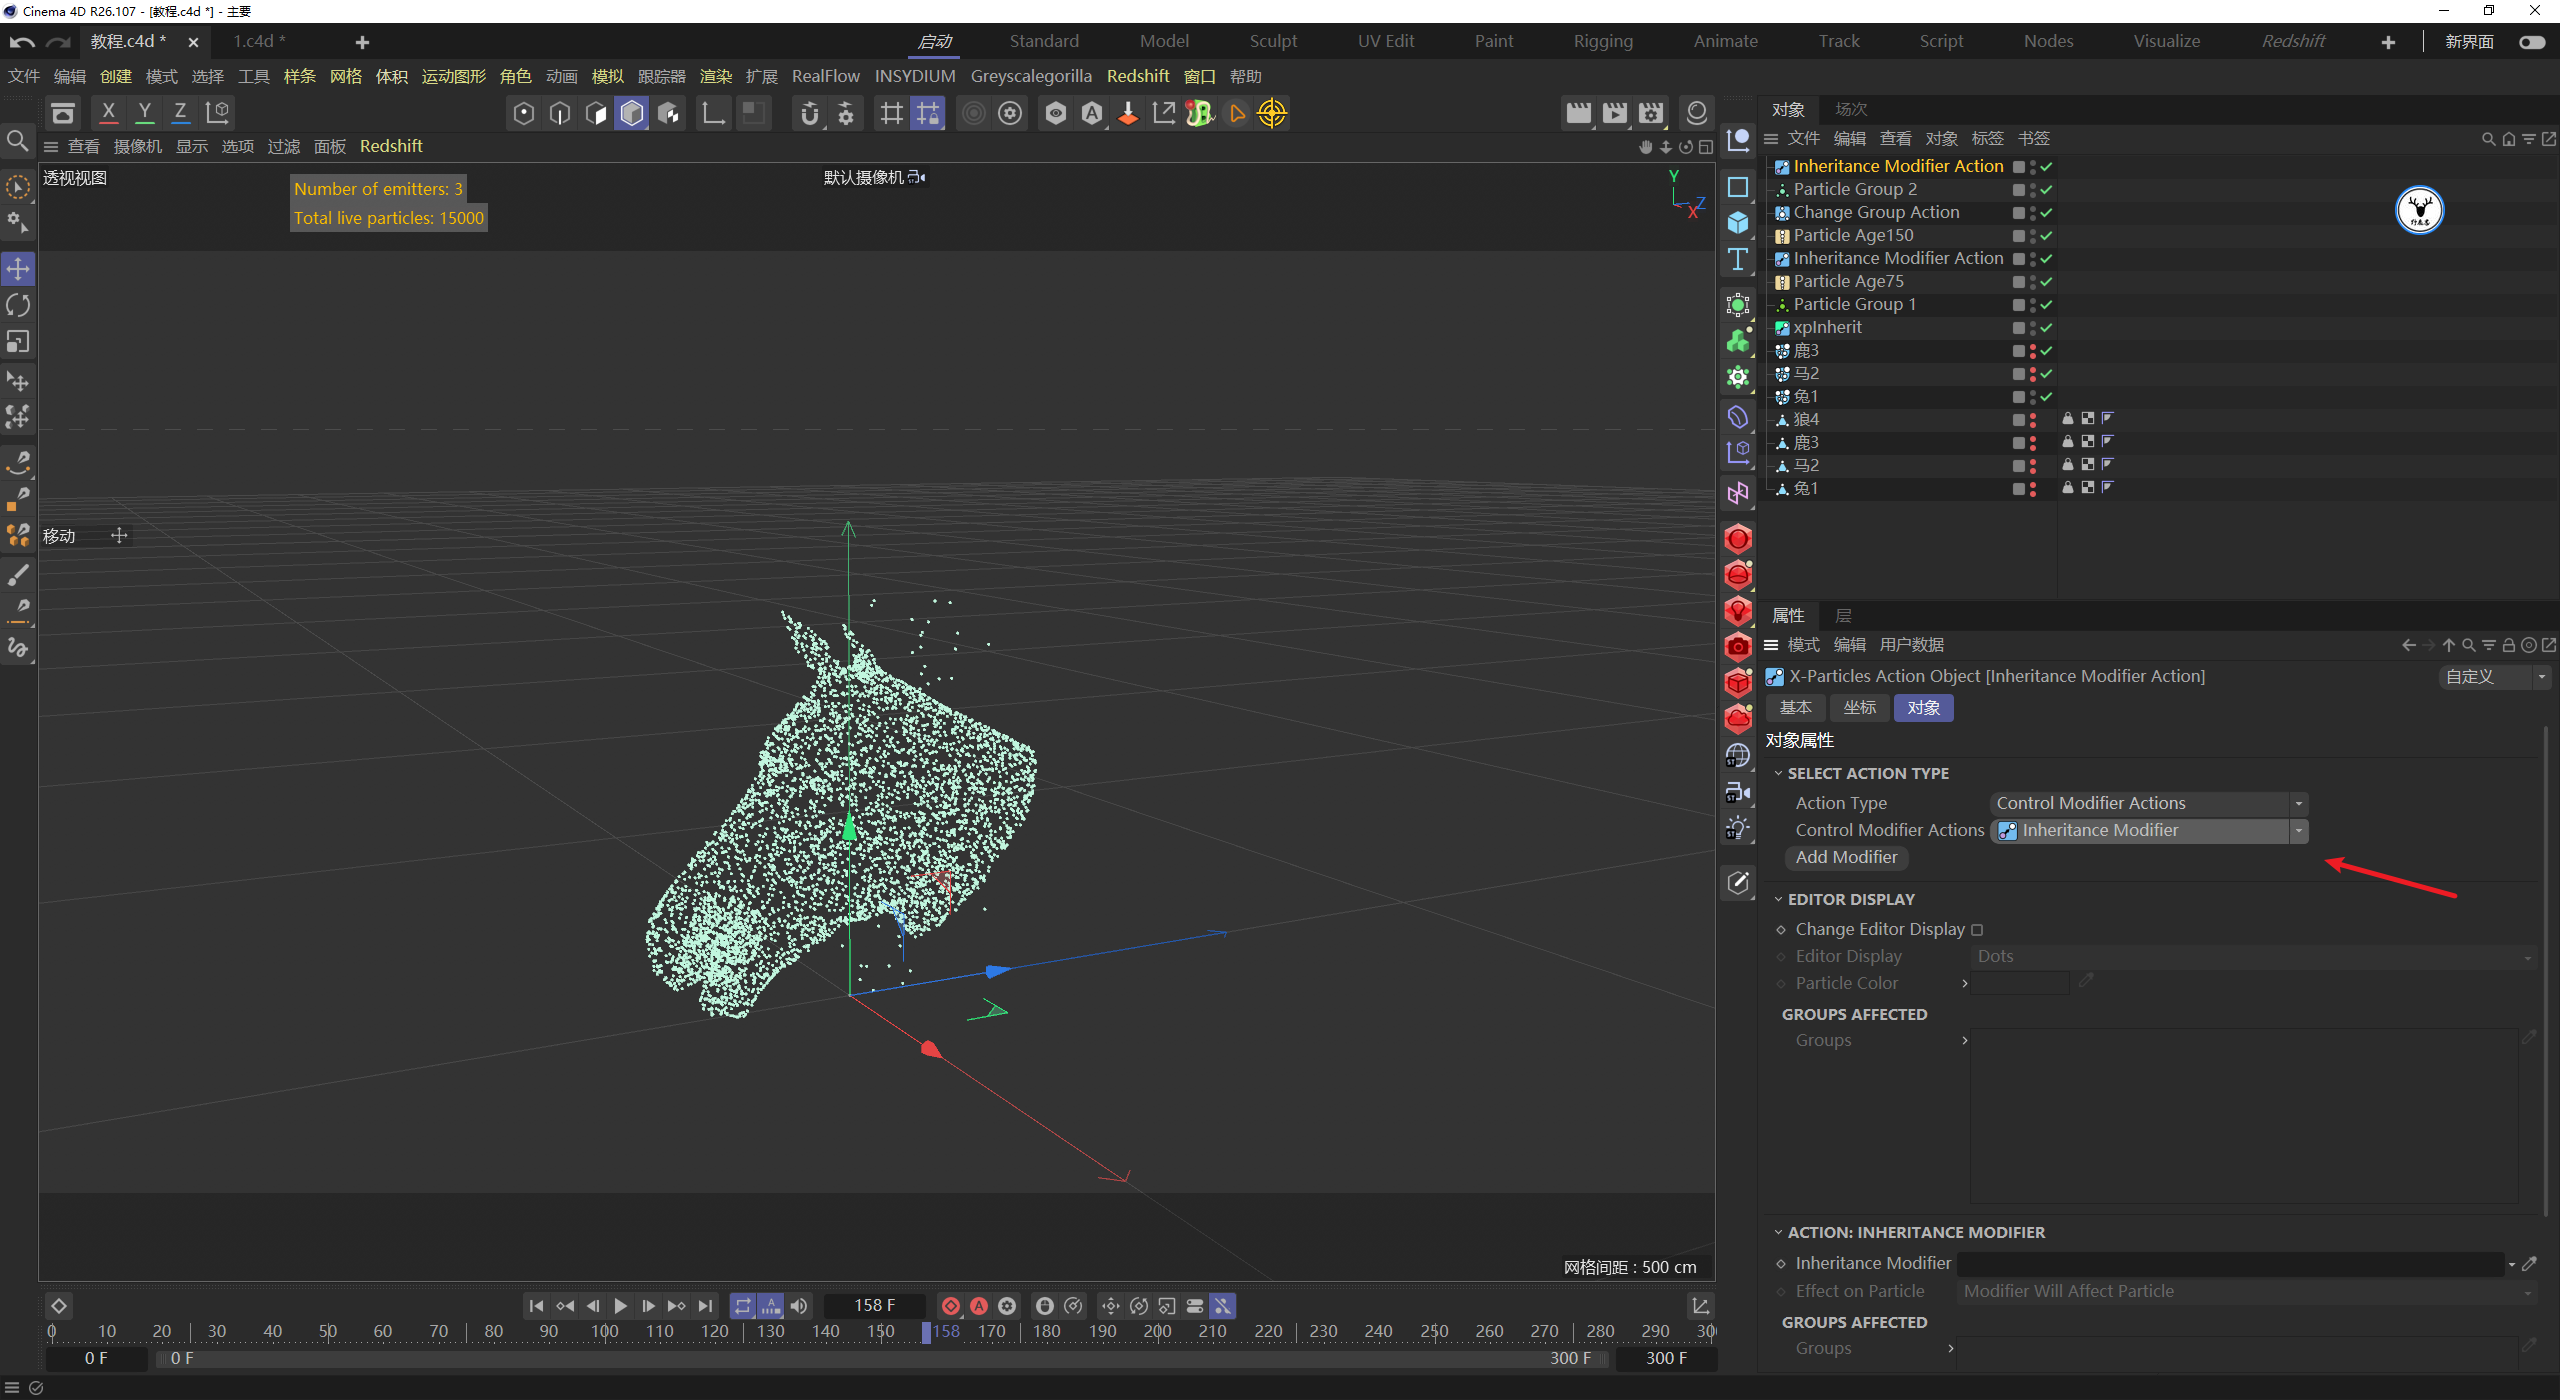Toggle enable checkmark for xpInherit object

click(x=2046, y=328)
